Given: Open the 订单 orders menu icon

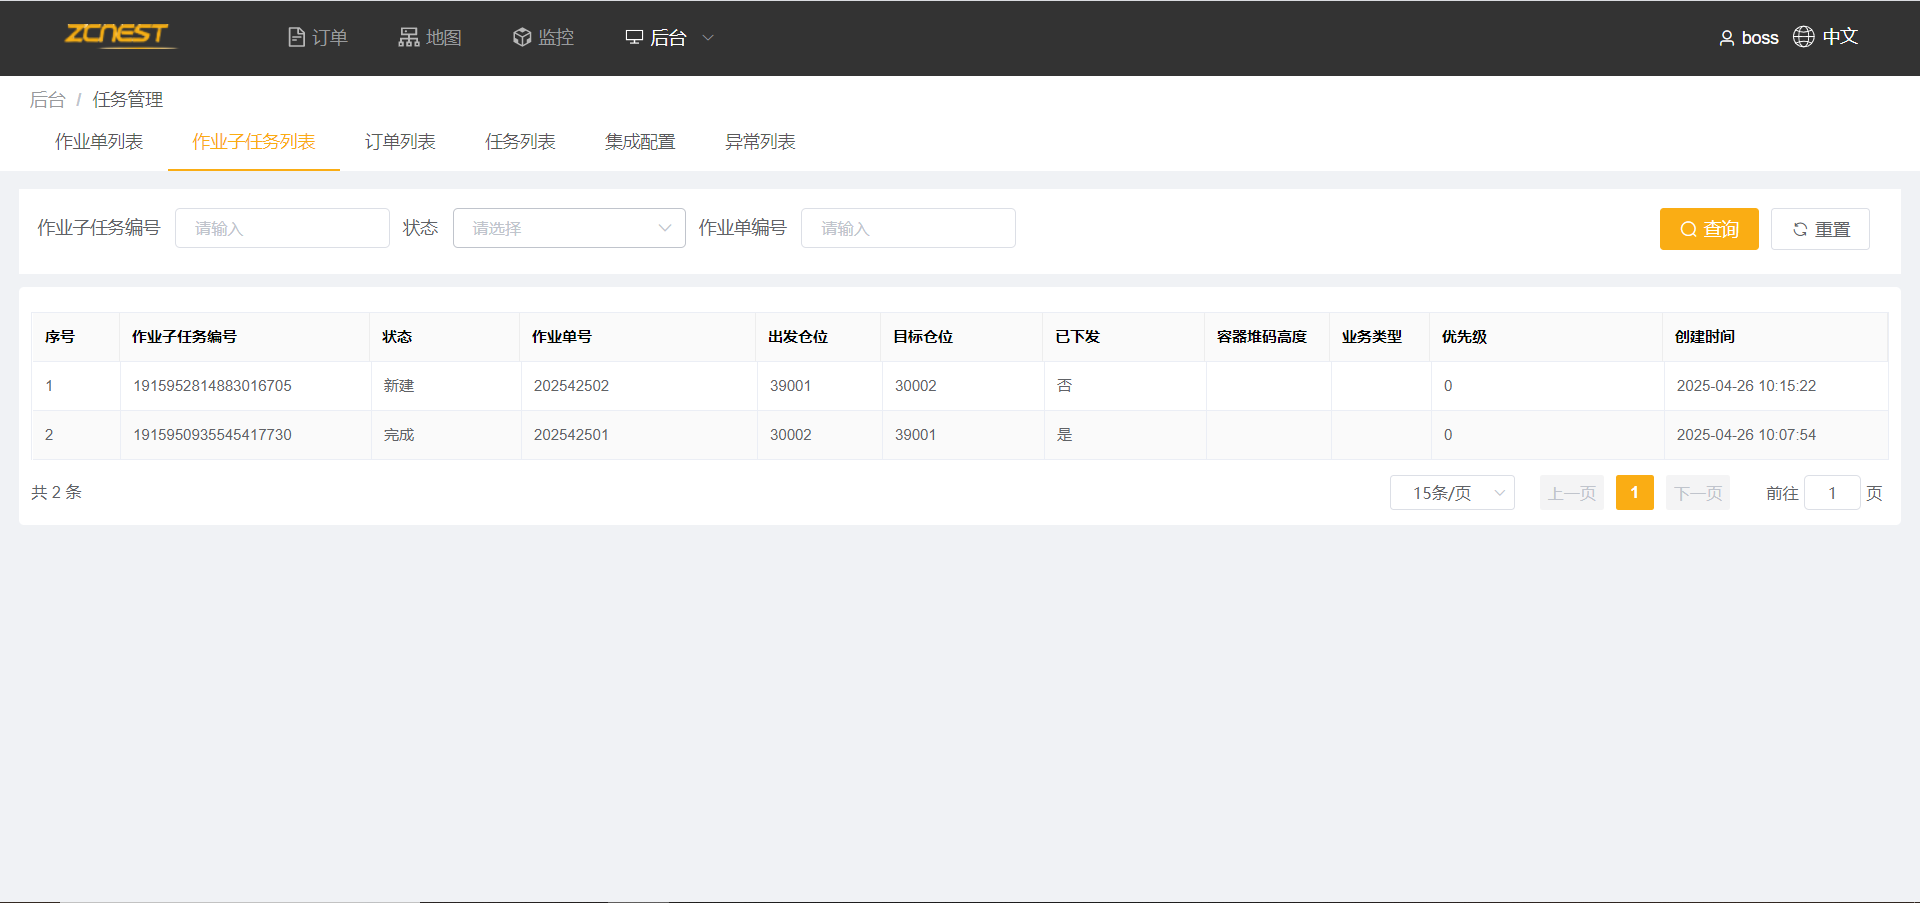Looking at the screenshot, I should 296,37.
